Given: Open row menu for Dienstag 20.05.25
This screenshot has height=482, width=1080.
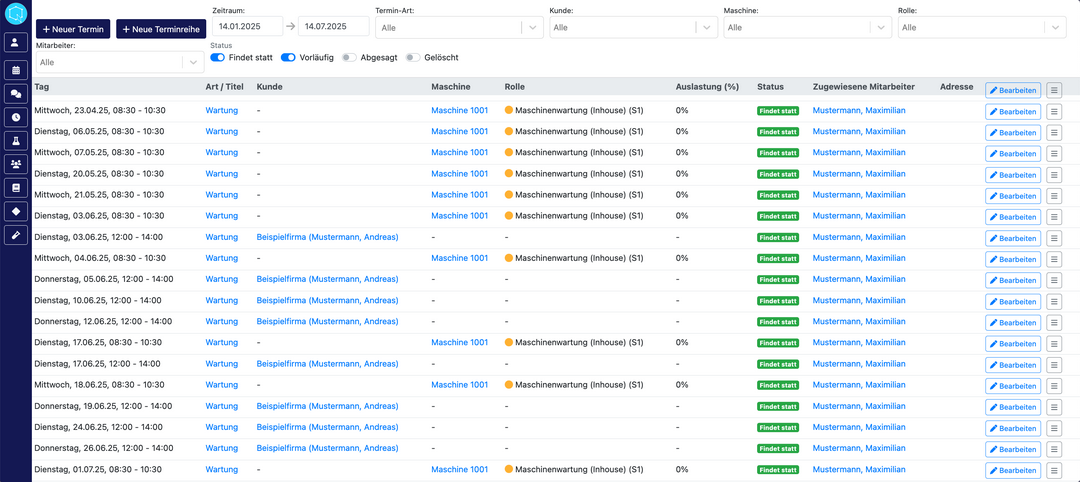Looking at the screenshot, I should tap(1054, 175).
